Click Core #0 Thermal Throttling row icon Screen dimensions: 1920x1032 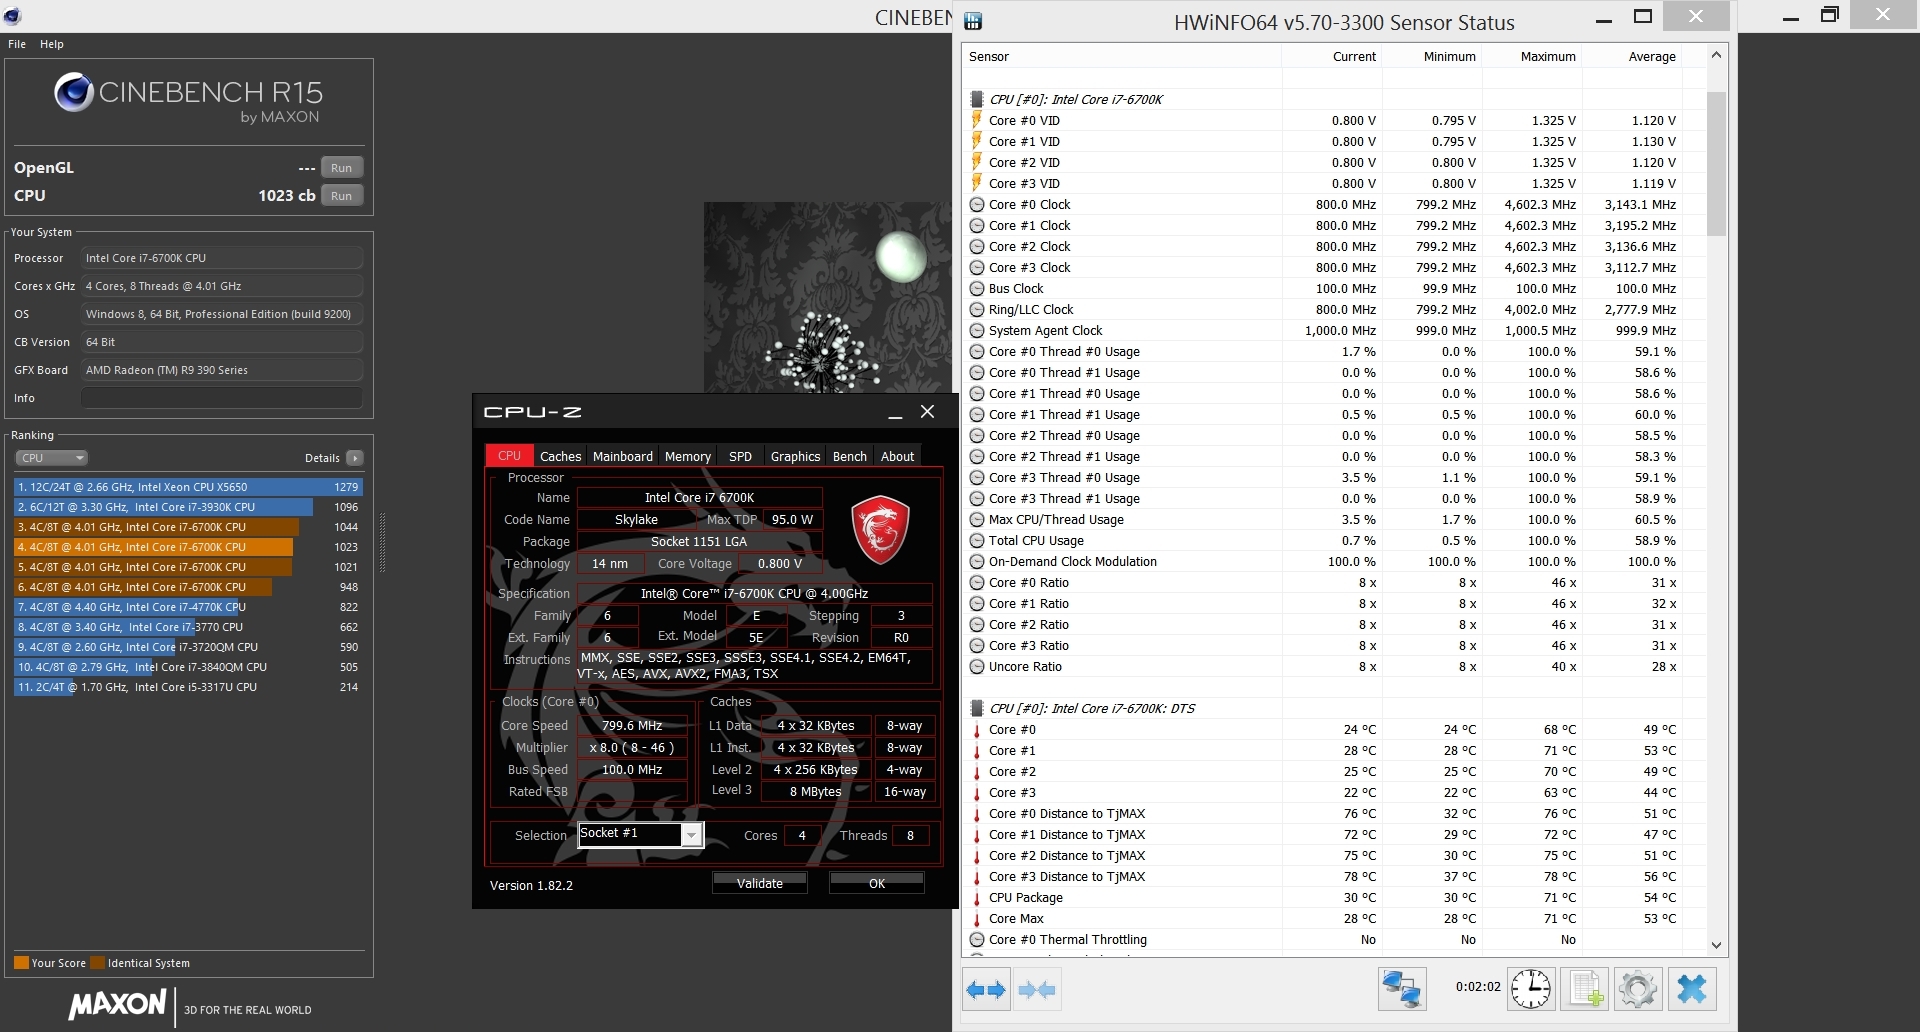(x=977, y=939)
